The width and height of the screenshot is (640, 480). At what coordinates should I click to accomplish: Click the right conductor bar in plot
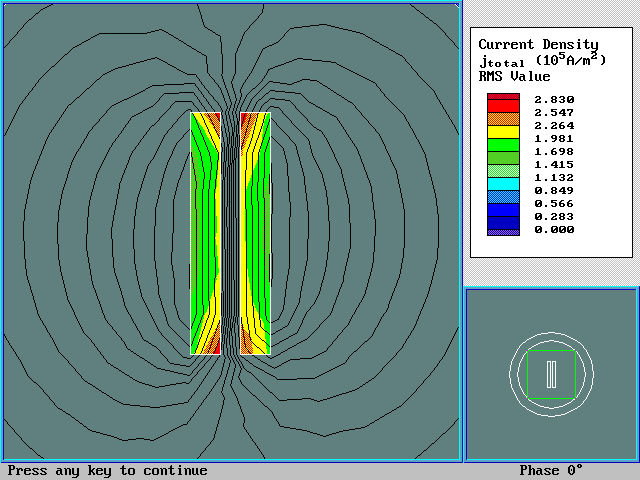256,233
